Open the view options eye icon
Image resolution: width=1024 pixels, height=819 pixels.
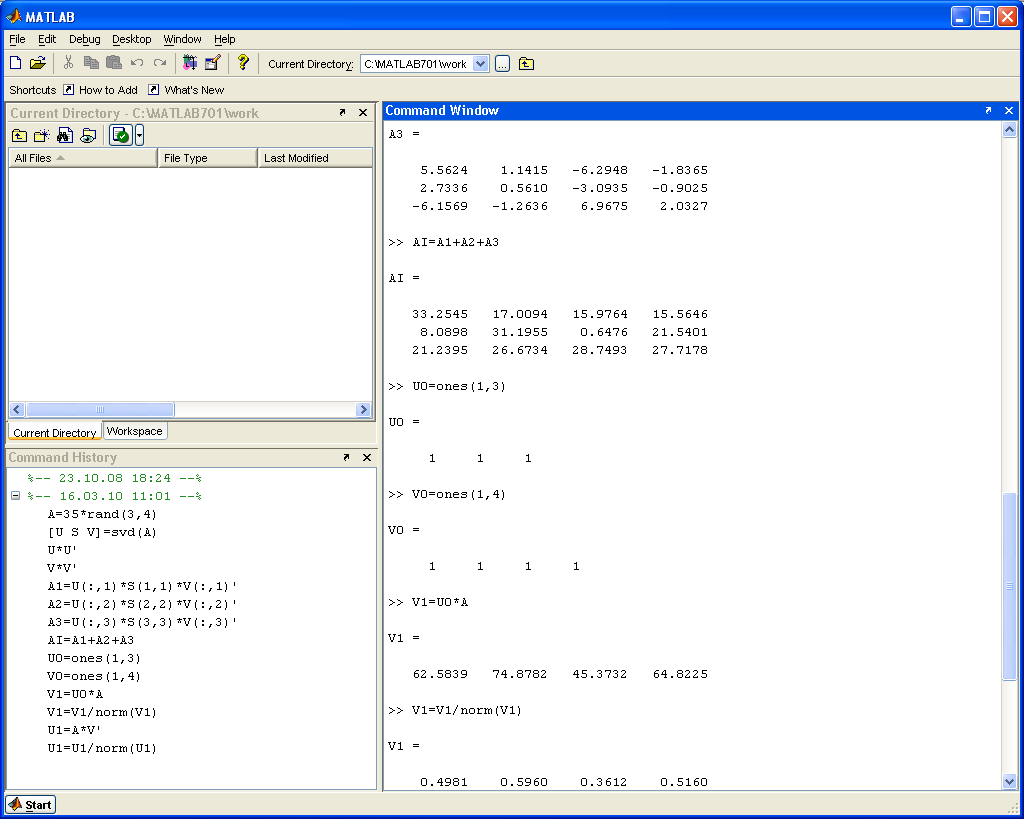click(88, 136)
